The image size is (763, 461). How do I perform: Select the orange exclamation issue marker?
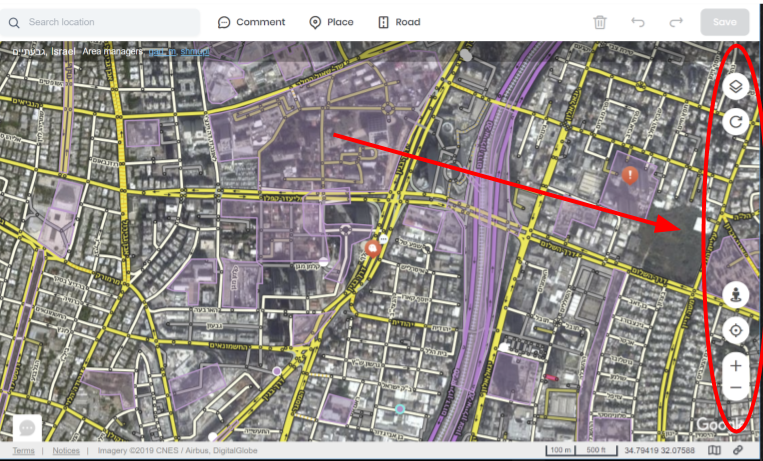tap(631, 176)
